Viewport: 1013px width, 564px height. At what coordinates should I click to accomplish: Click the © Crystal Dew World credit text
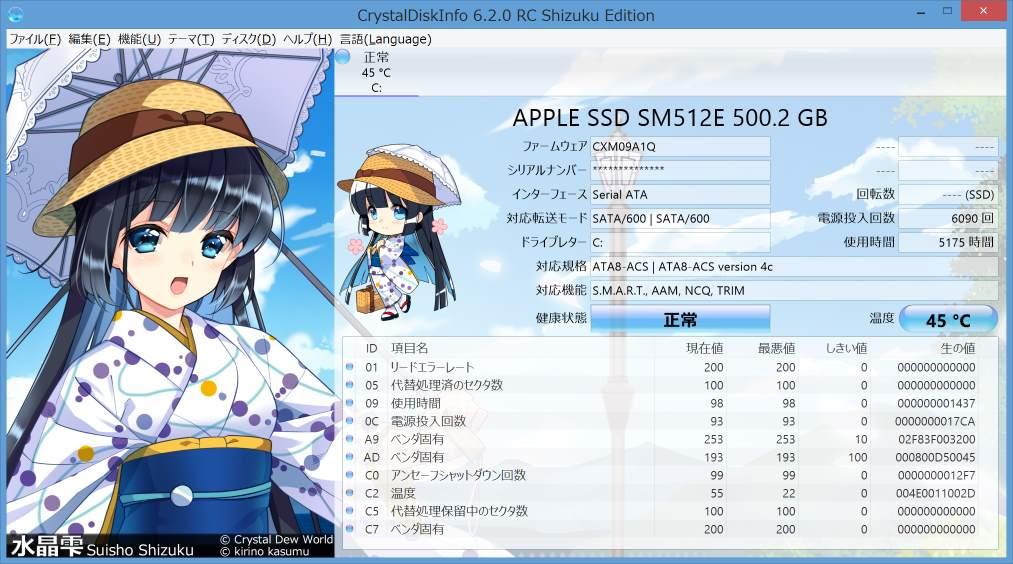click(x=276, y=539)
